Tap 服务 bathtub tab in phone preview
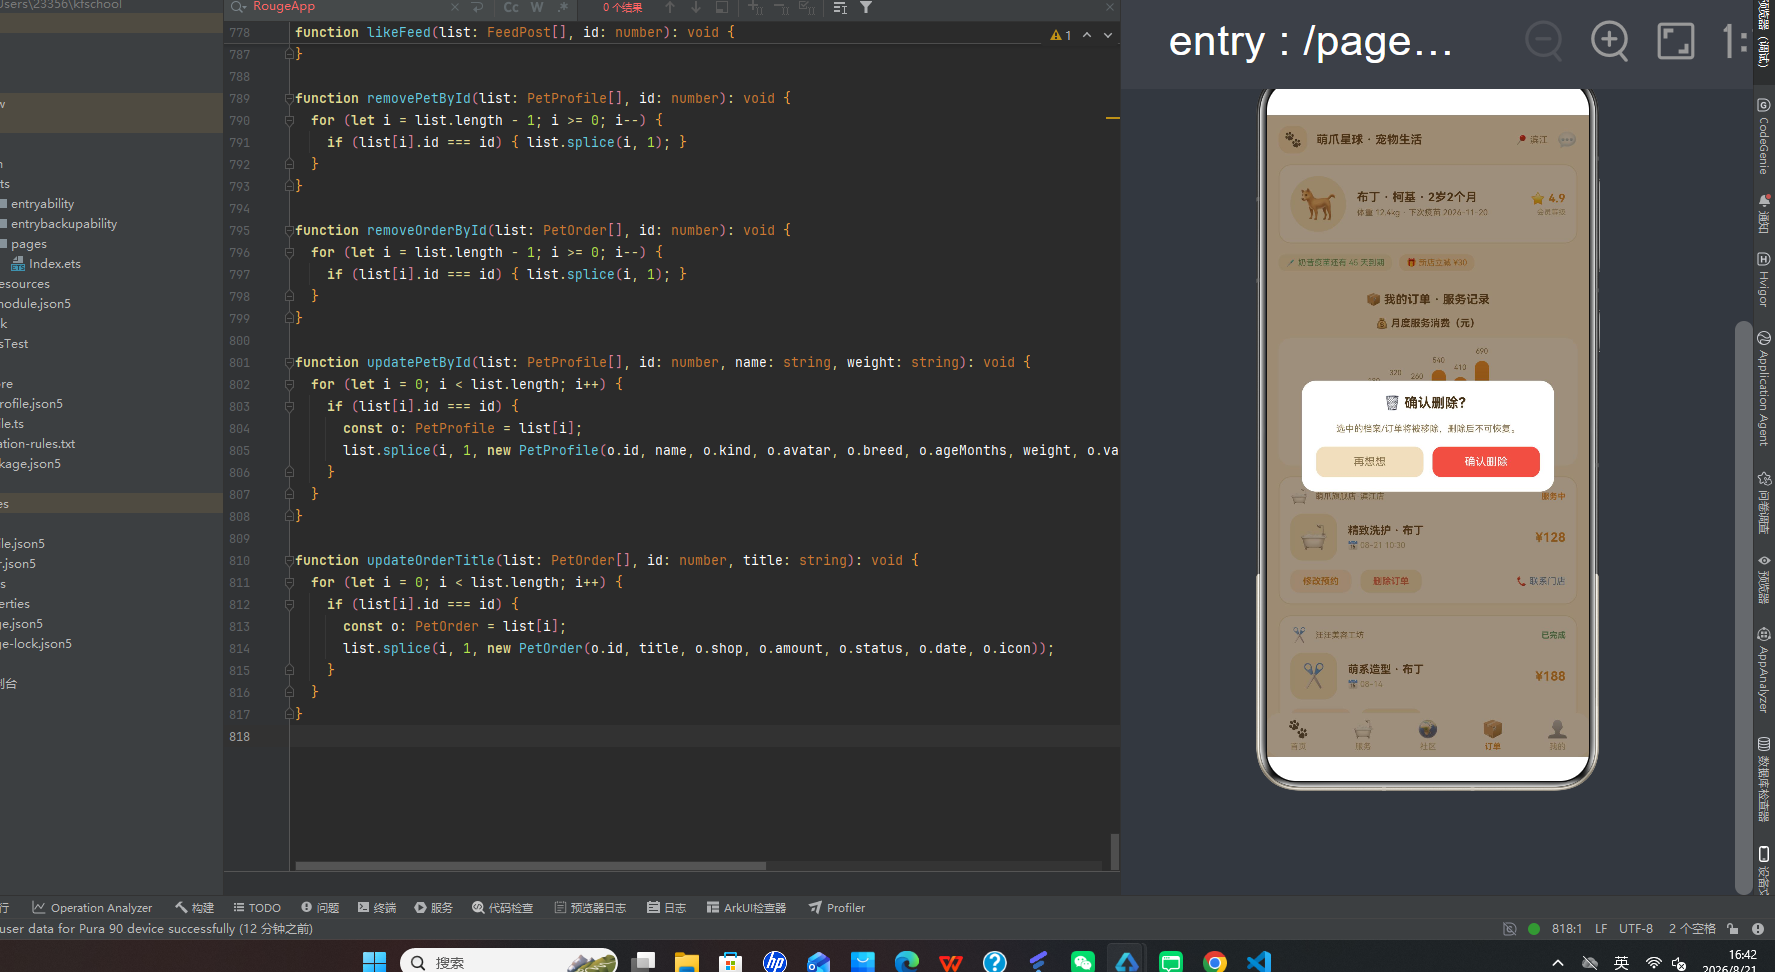This screenshot has height=972, width=1775. pos(1363,734)
